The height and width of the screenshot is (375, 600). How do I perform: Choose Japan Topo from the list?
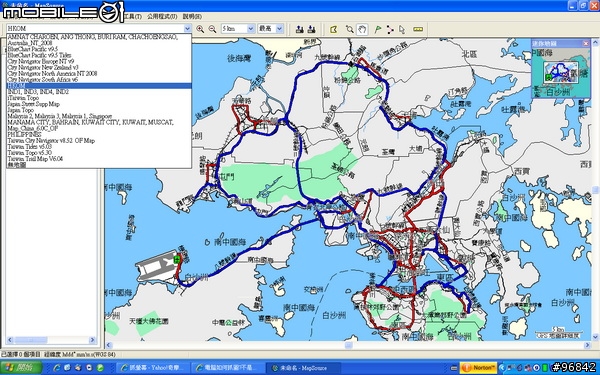pyautogui.click(x=99, y=110)
